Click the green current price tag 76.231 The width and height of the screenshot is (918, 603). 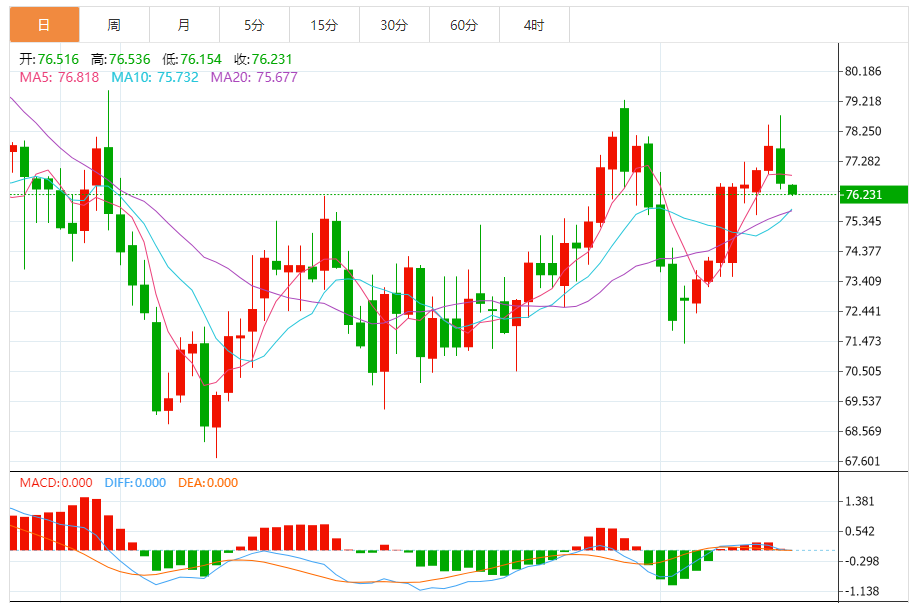tap(874, 194)
